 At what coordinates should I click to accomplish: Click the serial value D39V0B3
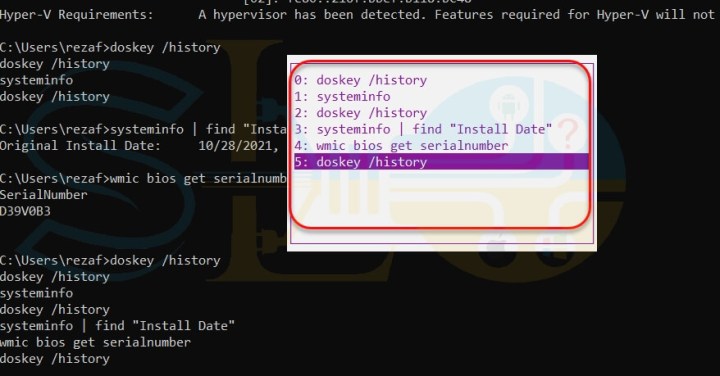click(x=25, y=211)
